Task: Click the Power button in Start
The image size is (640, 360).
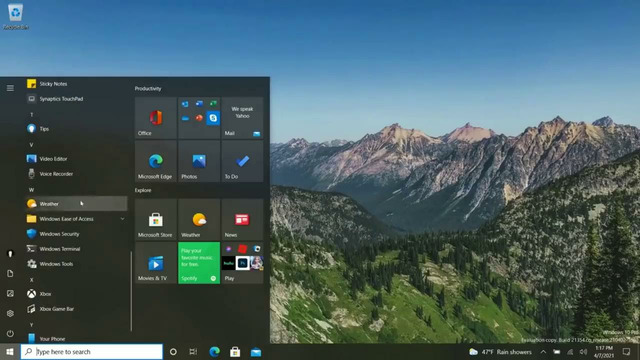Action: click(10, 333)
